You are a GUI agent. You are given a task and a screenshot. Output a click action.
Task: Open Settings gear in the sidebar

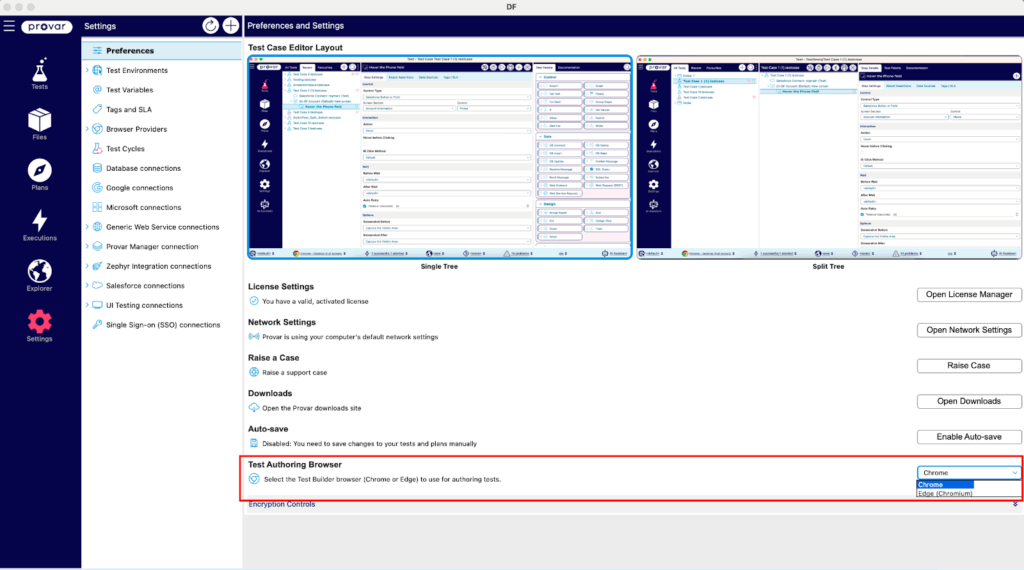click(39, 325)
